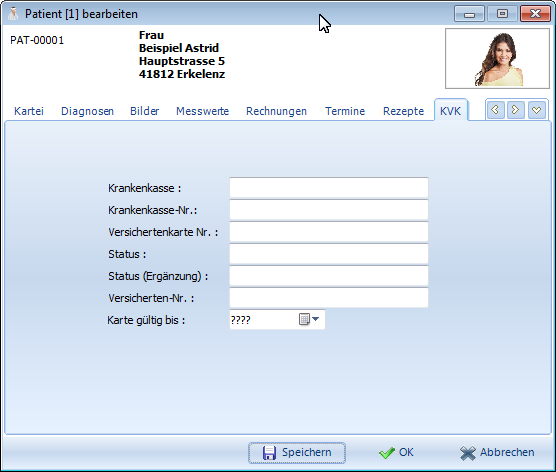The height and width of the screenshot is (472, 556).
Task: Click the Abbrechen cross icon
Action: [x=468, y=453]
